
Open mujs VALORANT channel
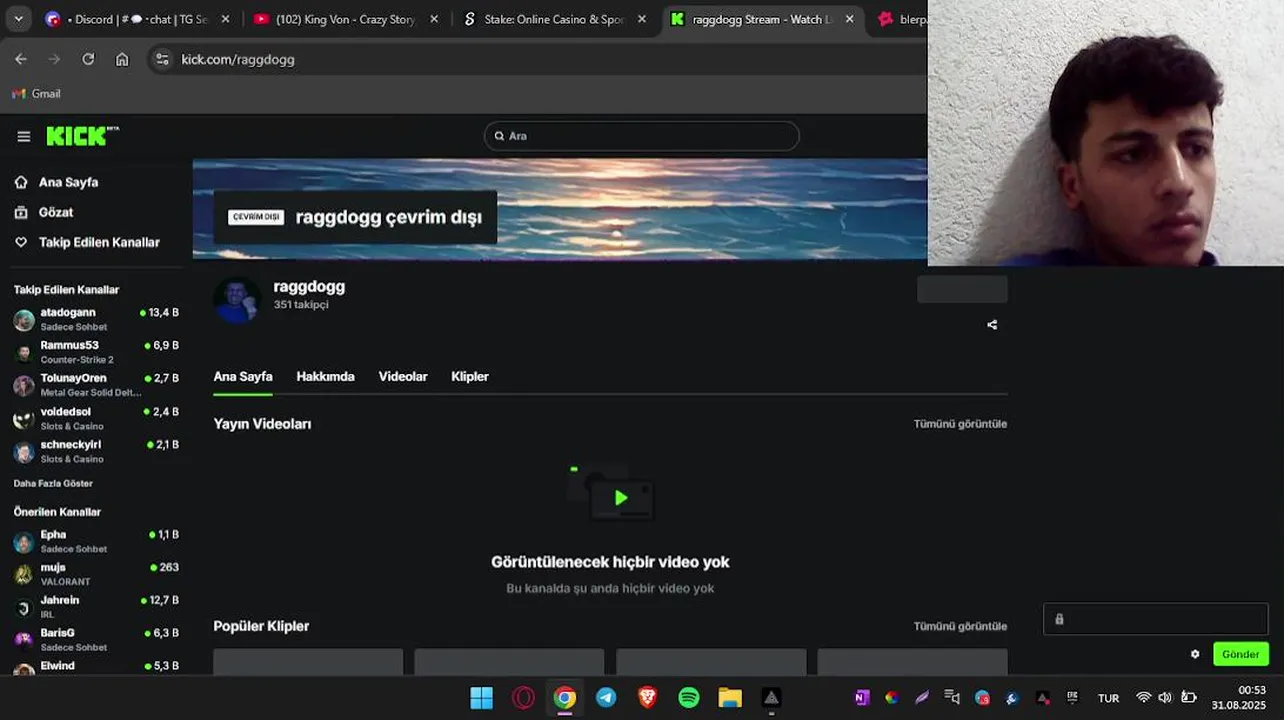96,574
